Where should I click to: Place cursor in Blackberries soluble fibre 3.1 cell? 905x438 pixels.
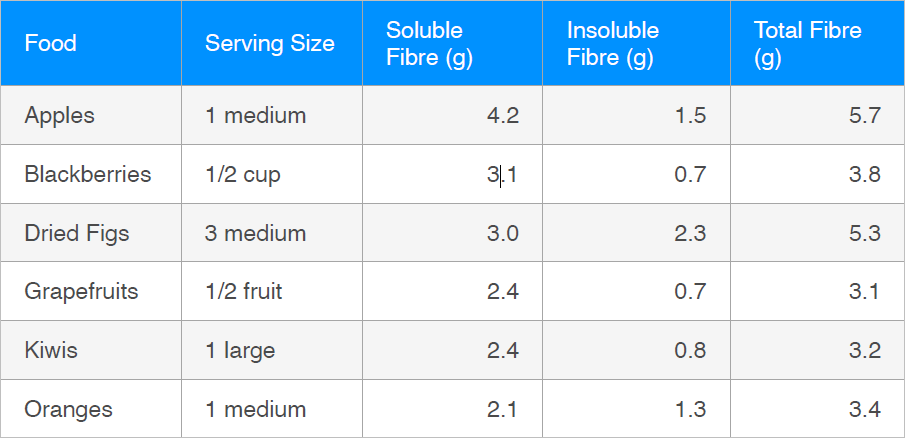452,174
